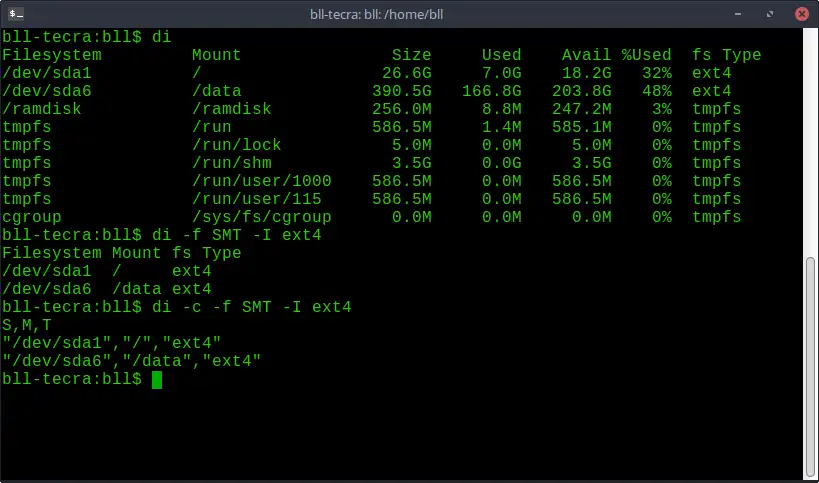Click the '/run/user/115' mount point
The width and height of the screenshot is (819, 483).
pos(256,199)
